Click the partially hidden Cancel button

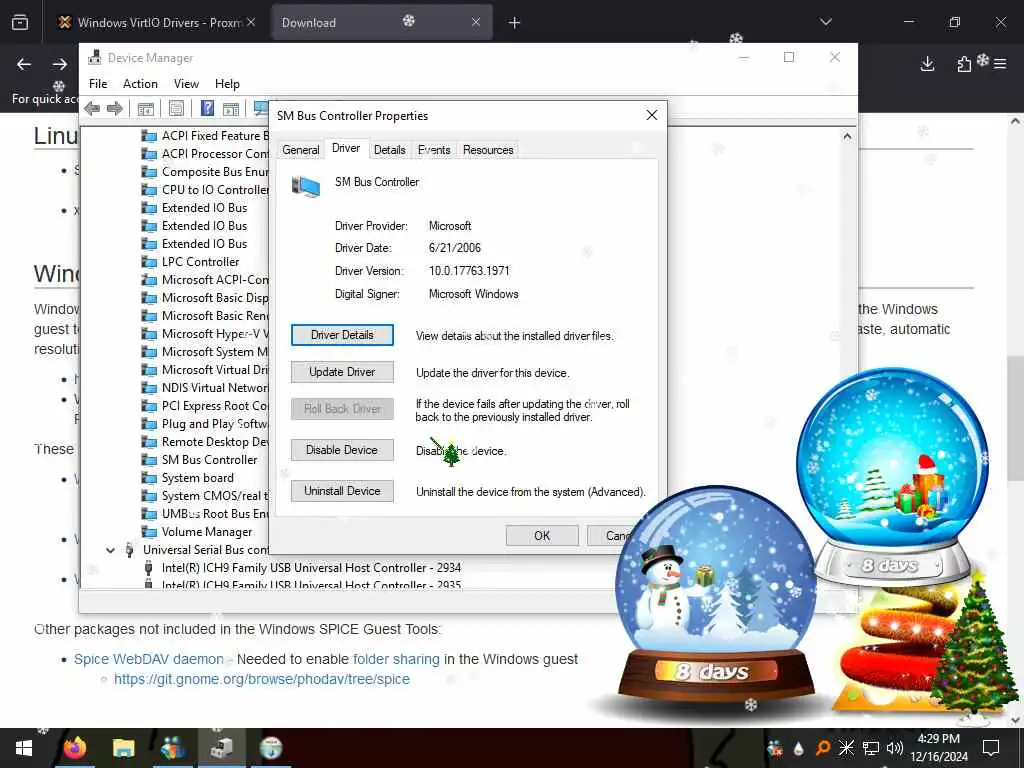pyautogui.click(x=609, y=536)
